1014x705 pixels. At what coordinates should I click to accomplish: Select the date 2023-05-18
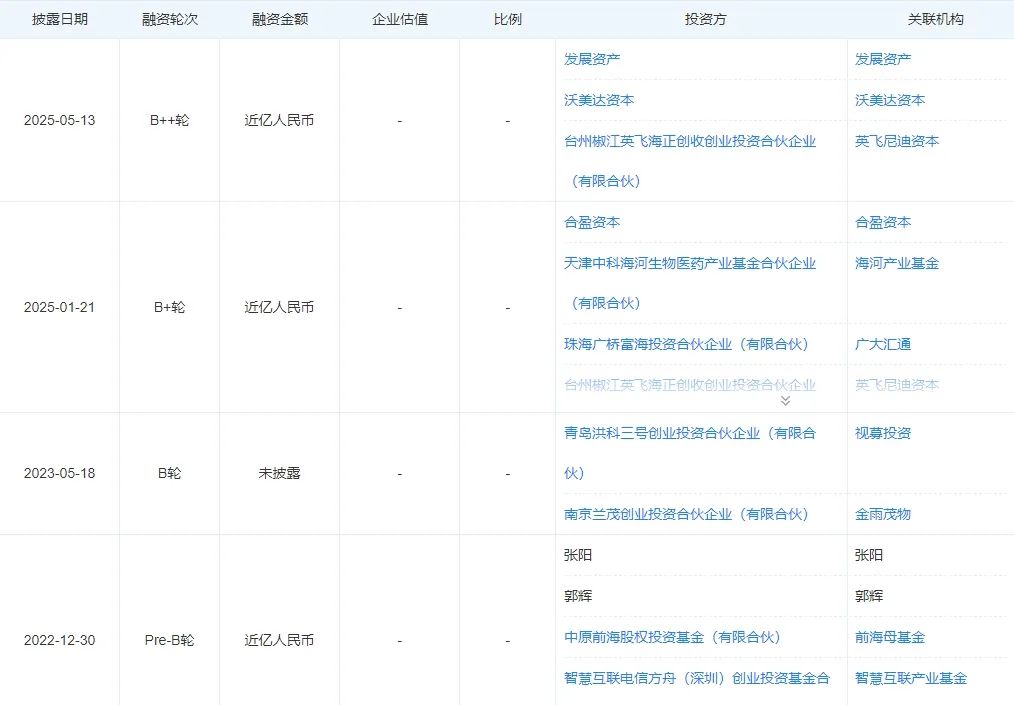point(59,473)
